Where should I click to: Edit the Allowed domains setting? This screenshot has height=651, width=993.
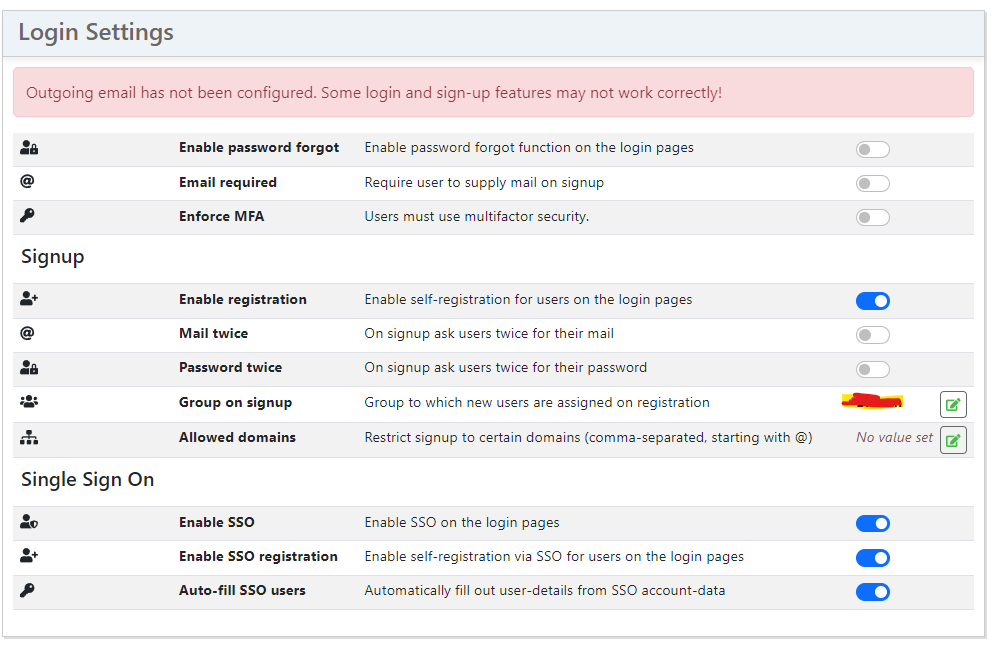point(953,439)
